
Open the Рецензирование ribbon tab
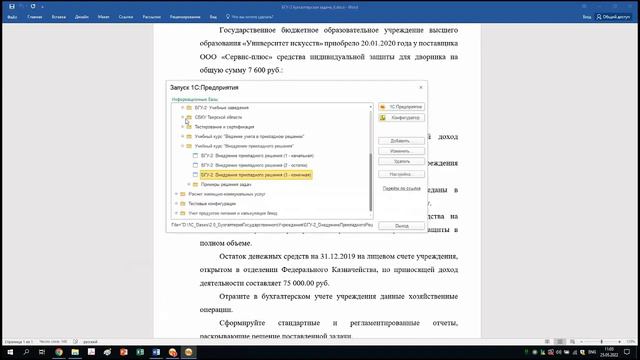[x=185, y=17]
